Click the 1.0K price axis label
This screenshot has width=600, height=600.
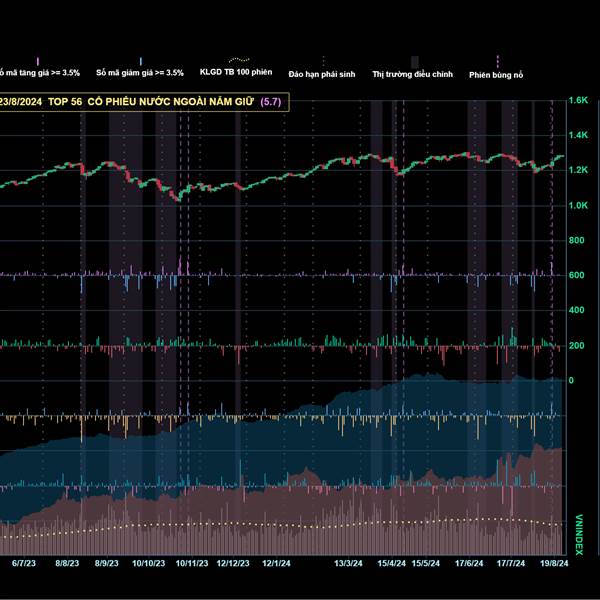tap(577, 205)
